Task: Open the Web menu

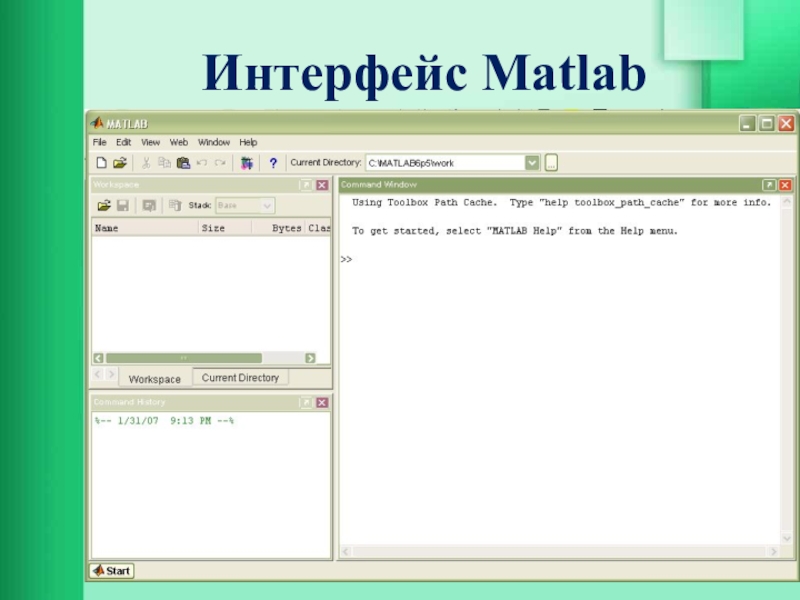Action: [x=179, y=142]
